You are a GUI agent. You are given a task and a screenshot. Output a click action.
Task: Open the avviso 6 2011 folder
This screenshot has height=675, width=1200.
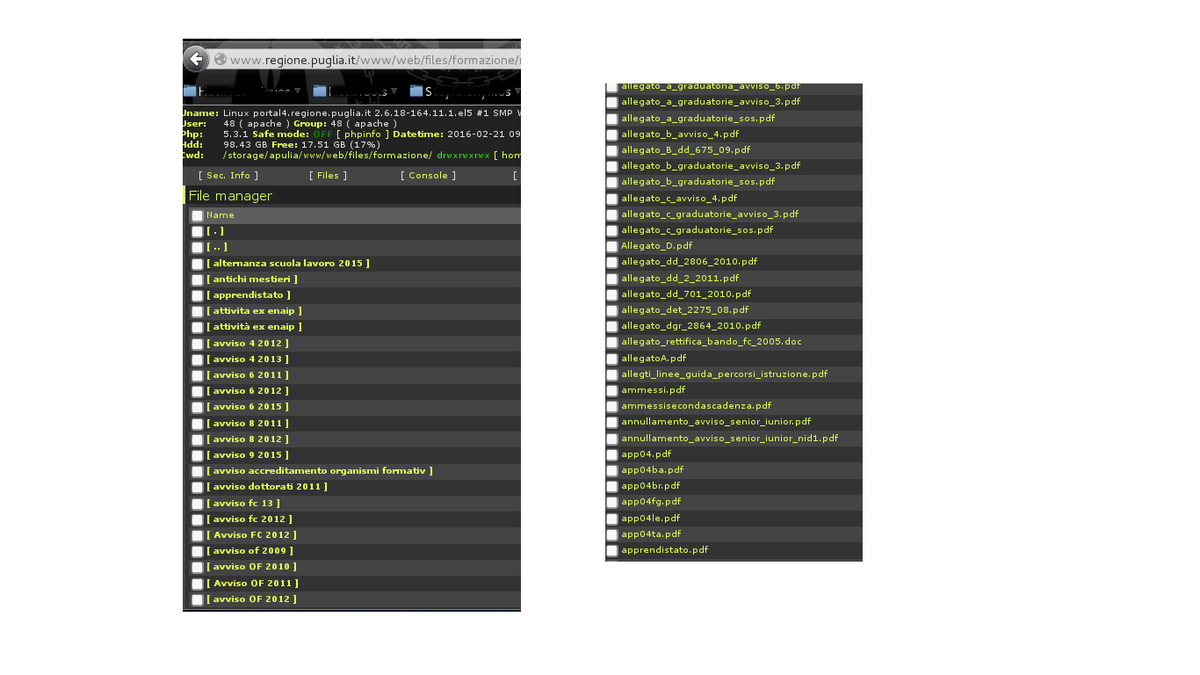coord(247,375)
